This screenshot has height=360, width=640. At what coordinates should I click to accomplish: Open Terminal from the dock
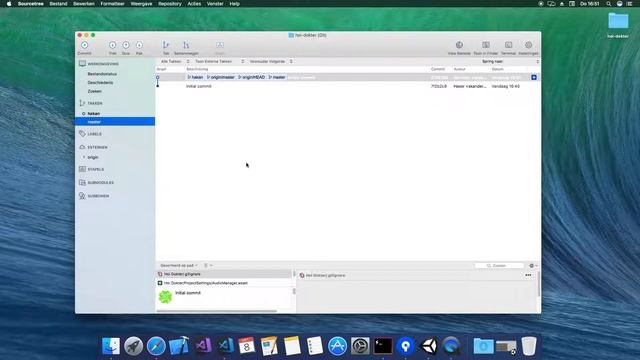[x=383, y=346]
